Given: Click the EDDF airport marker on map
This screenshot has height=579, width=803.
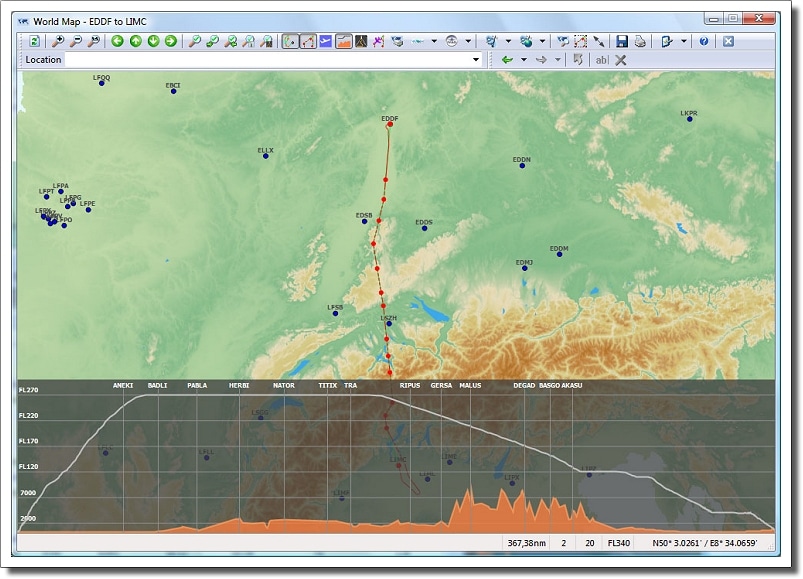Looking at the screenshot, I should click(x=389, y=126).
